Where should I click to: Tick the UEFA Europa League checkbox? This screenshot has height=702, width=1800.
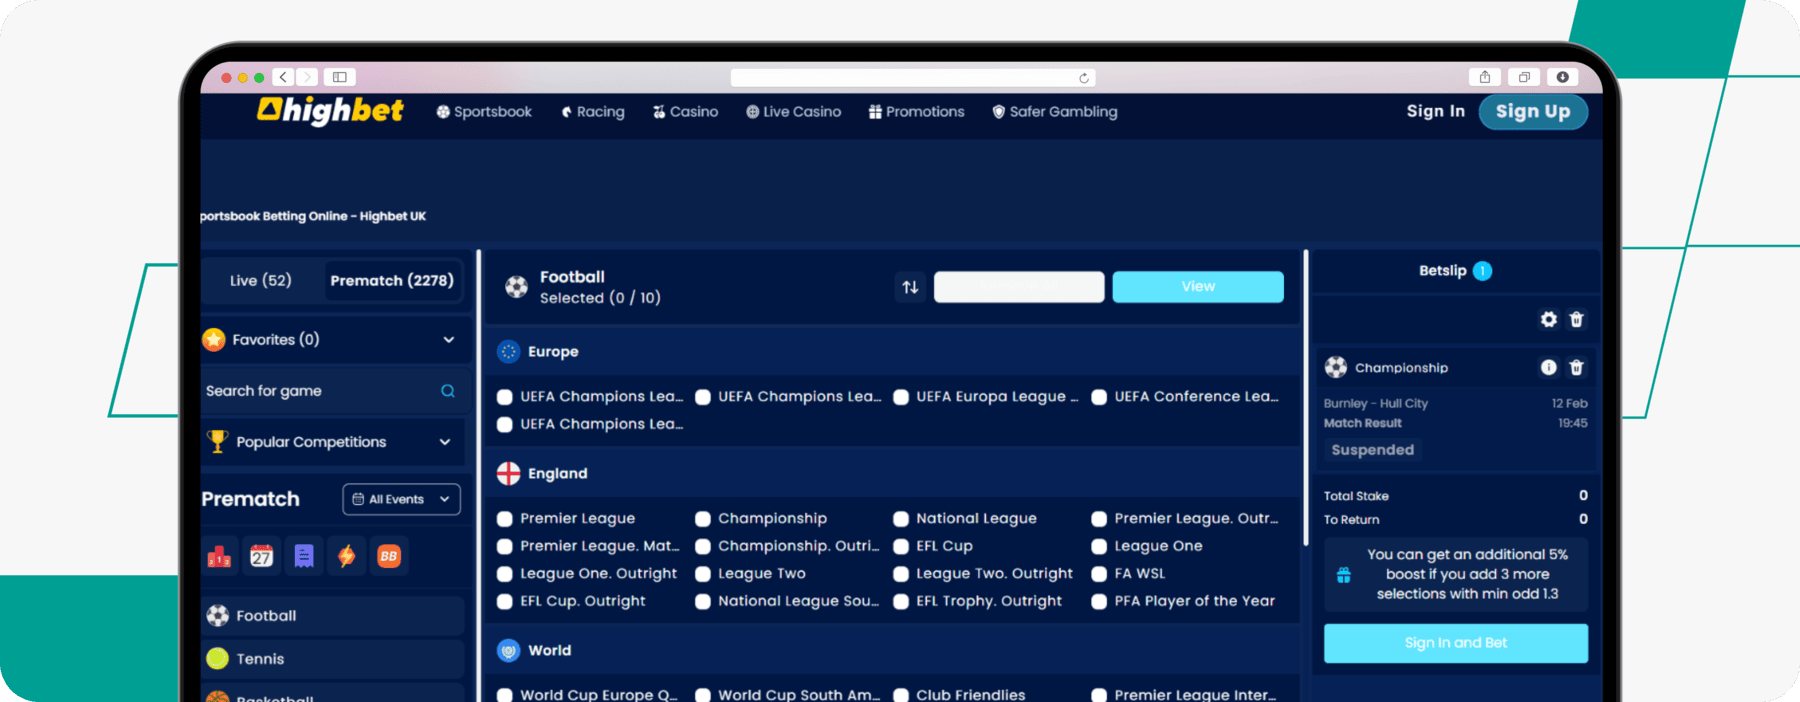(x=901, y=397)
